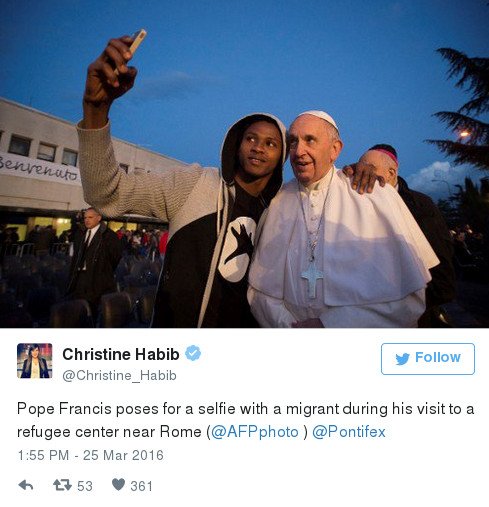Like the tweet with the heart icon
The width and height of the screenshot is (489, 507).
pos(118,484)
